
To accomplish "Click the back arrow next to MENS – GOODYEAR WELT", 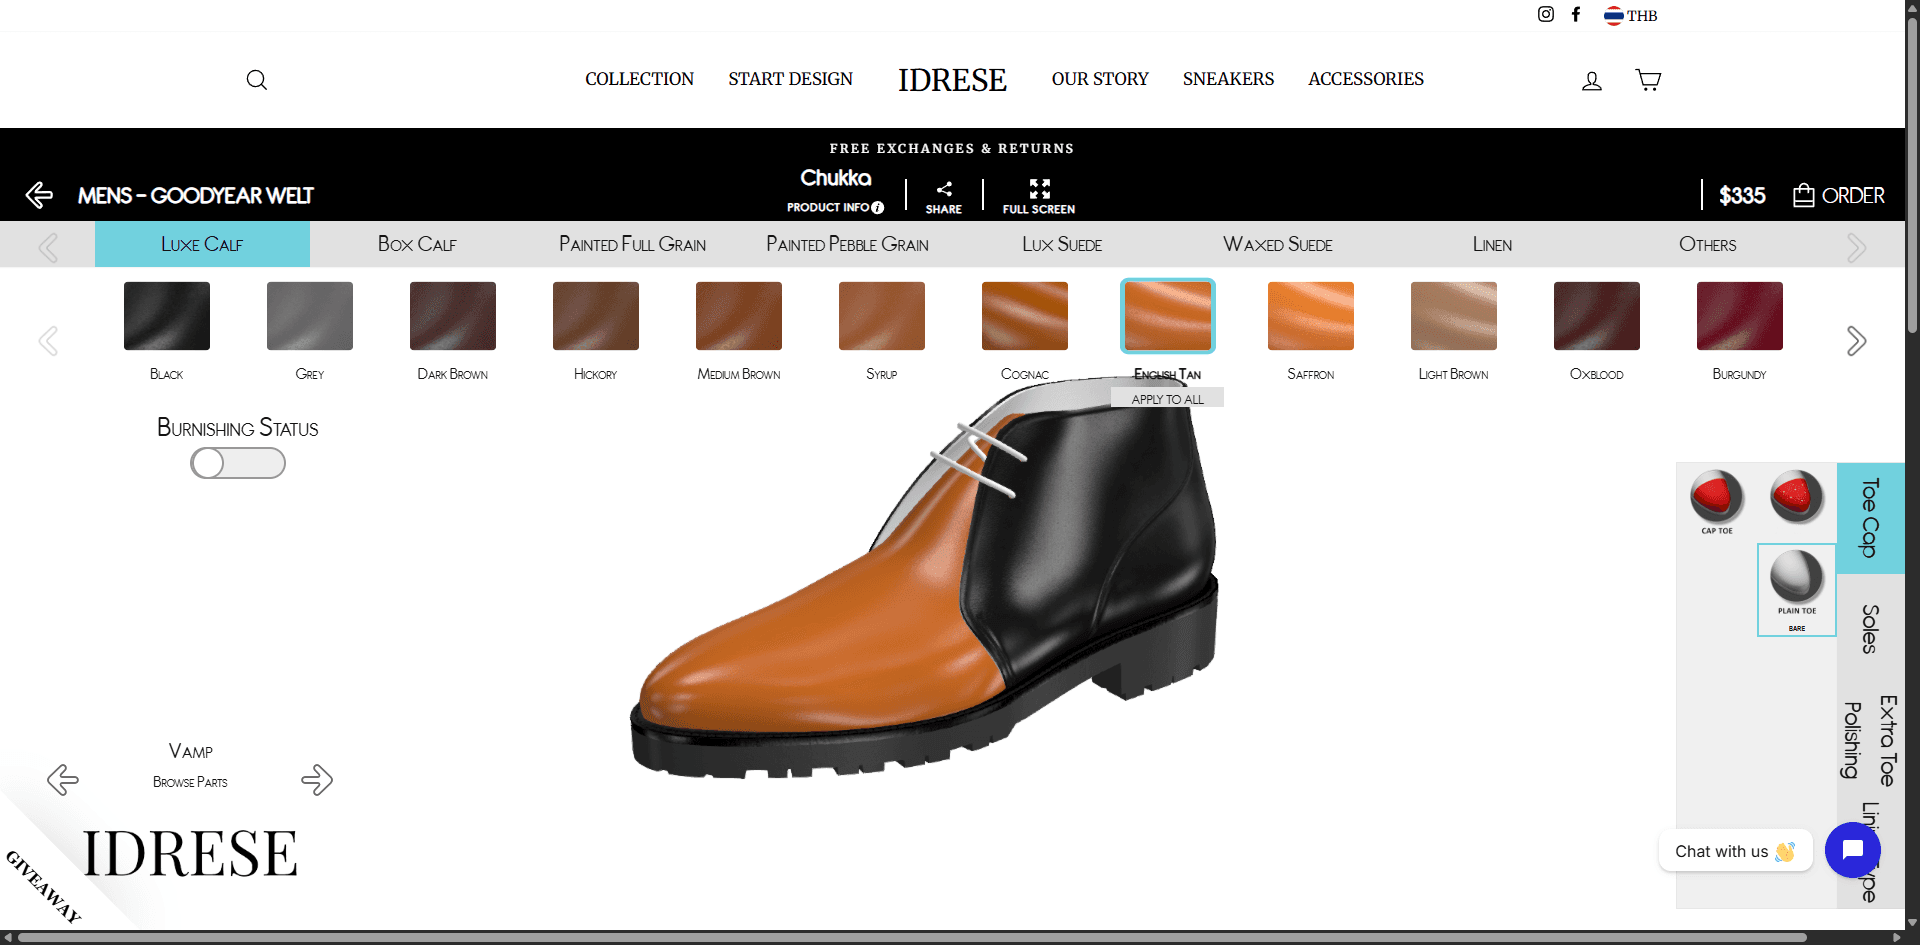I will (x=39, y=195).
